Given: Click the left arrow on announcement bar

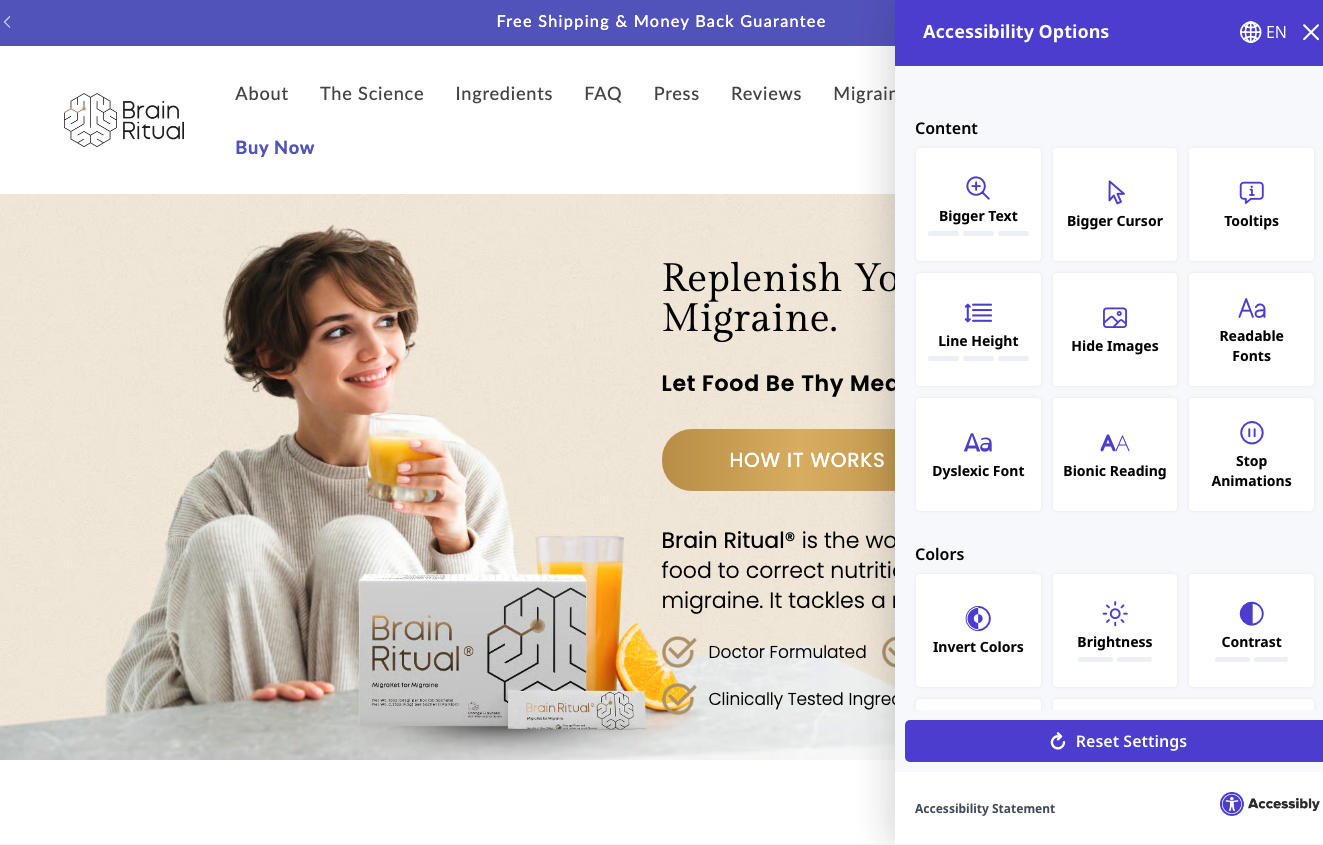Looking at the screenshot, I should 8,22.
